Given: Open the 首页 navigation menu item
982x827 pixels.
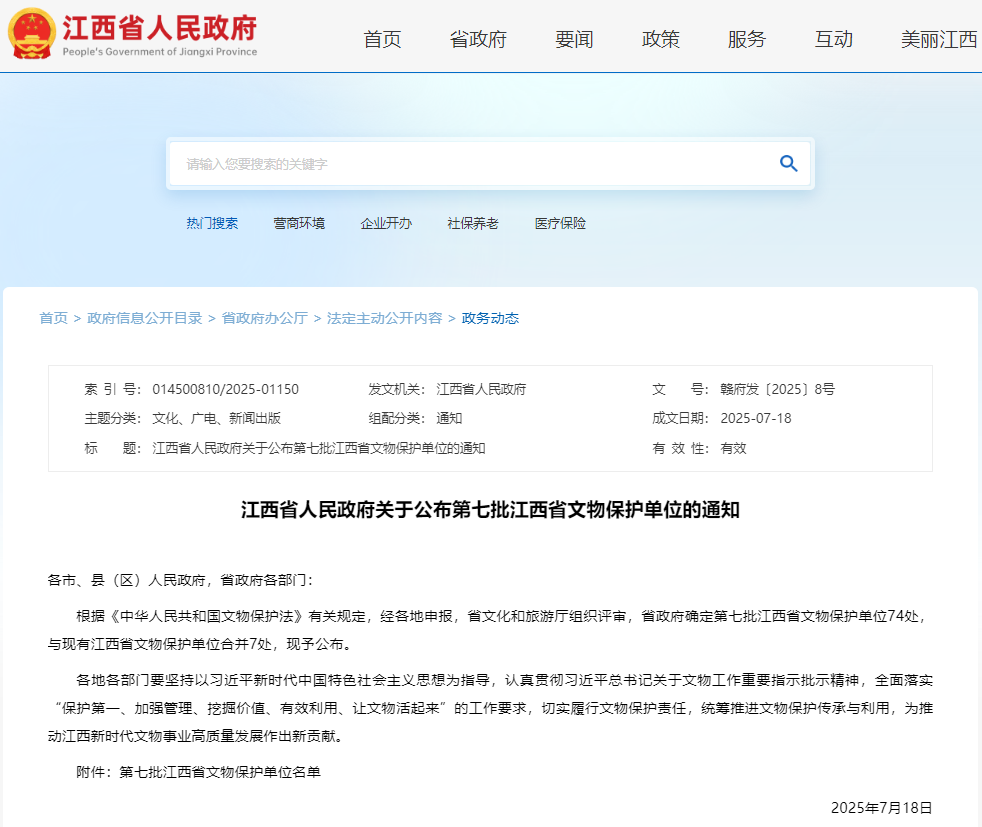Looking at the screenshot, I should pyautogui.click(x=382, y=39).
